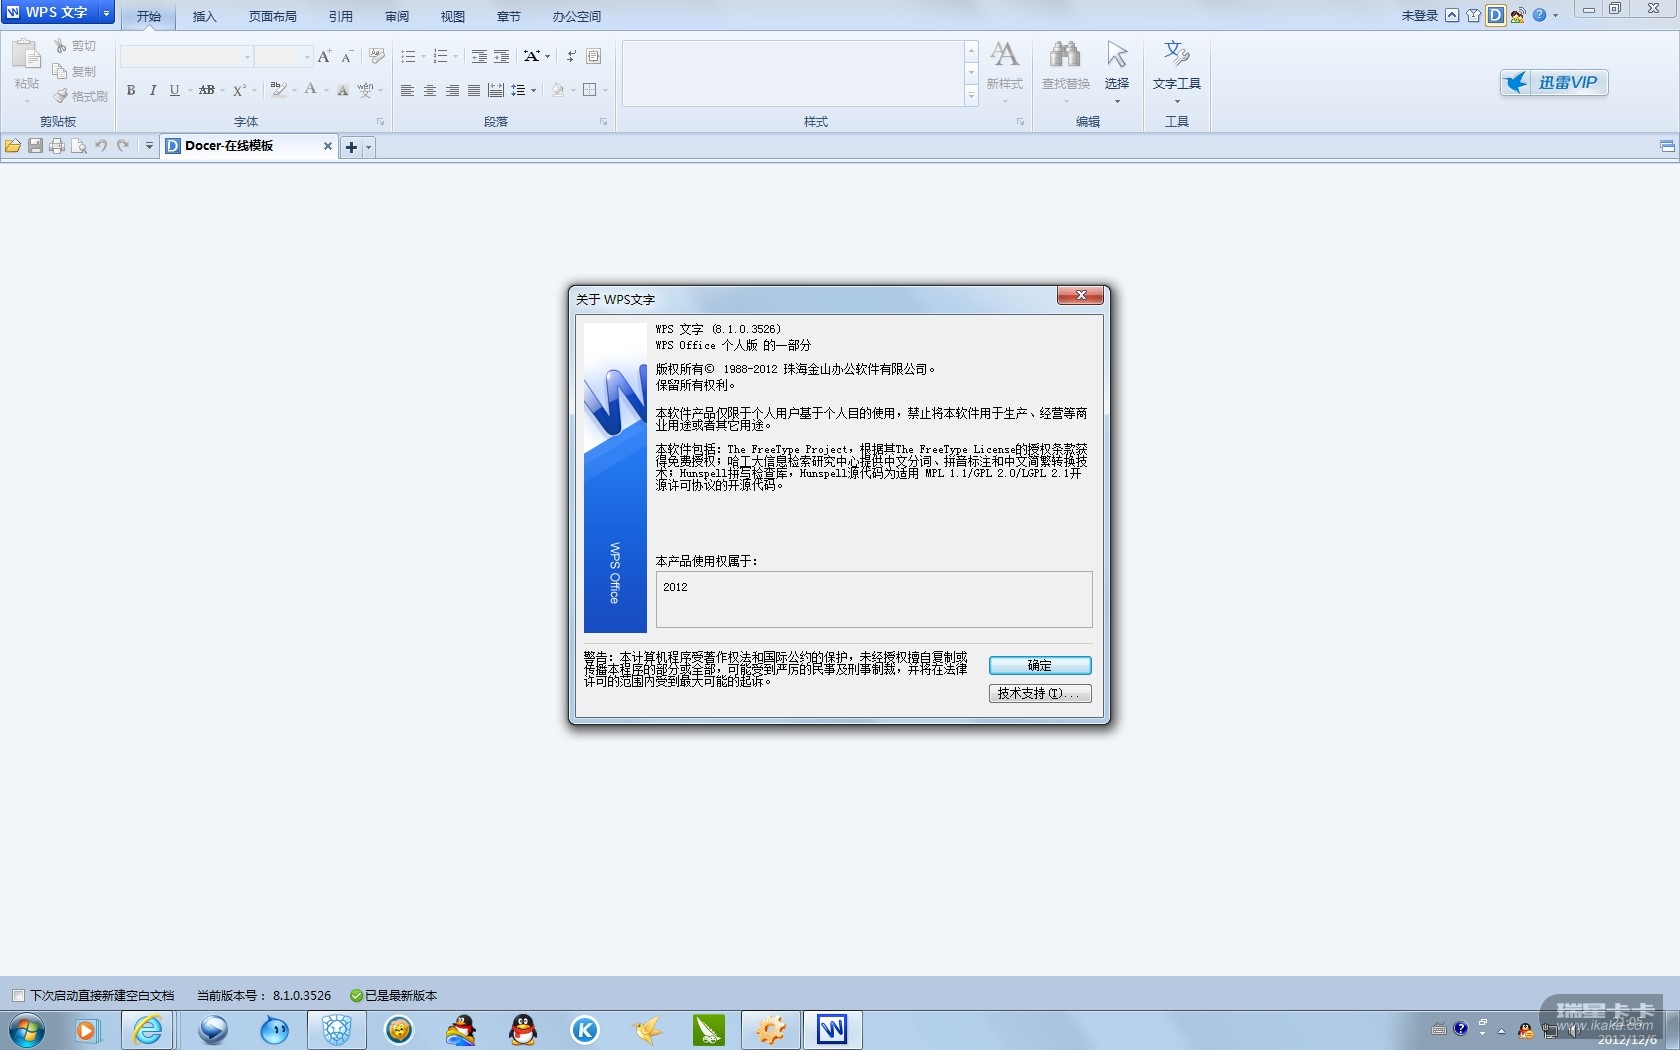Viewport: 1680px width, 1050px height.
Task: Open Internet Explorer from the taskbar
Action: point(149,1029)
